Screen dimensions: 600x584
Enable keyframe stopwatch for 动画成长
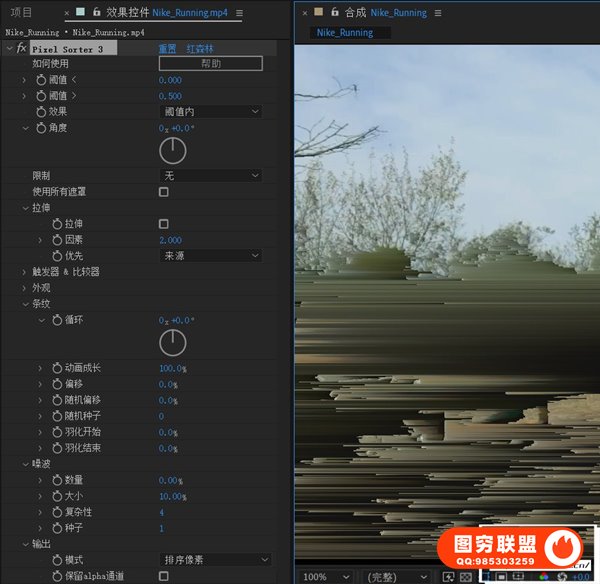click(55, 368)
